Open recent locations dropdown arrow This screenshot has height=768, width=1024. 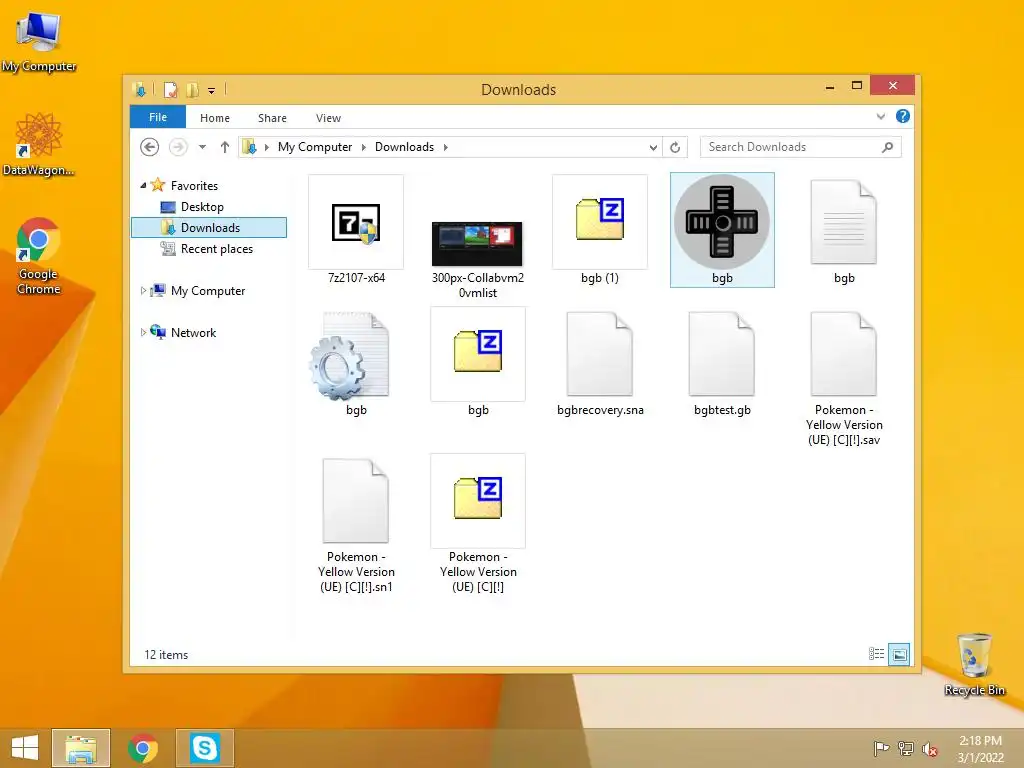coord(202,147)
